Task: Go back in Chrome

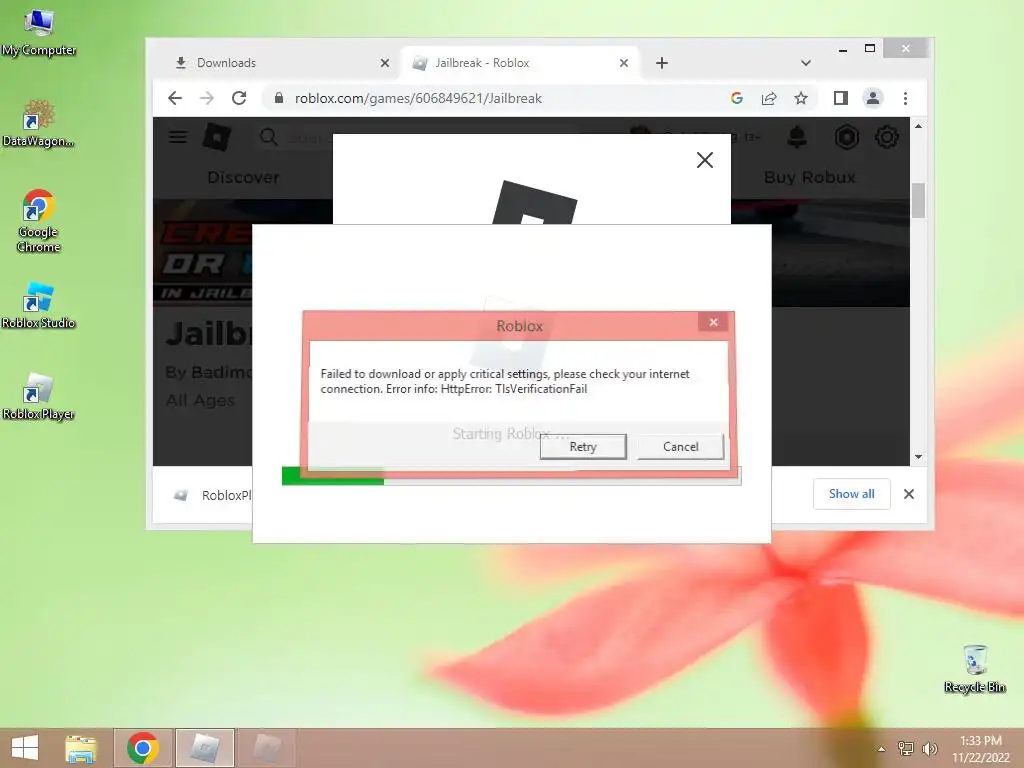Action: pyautogui.click(x=175, y=98)
